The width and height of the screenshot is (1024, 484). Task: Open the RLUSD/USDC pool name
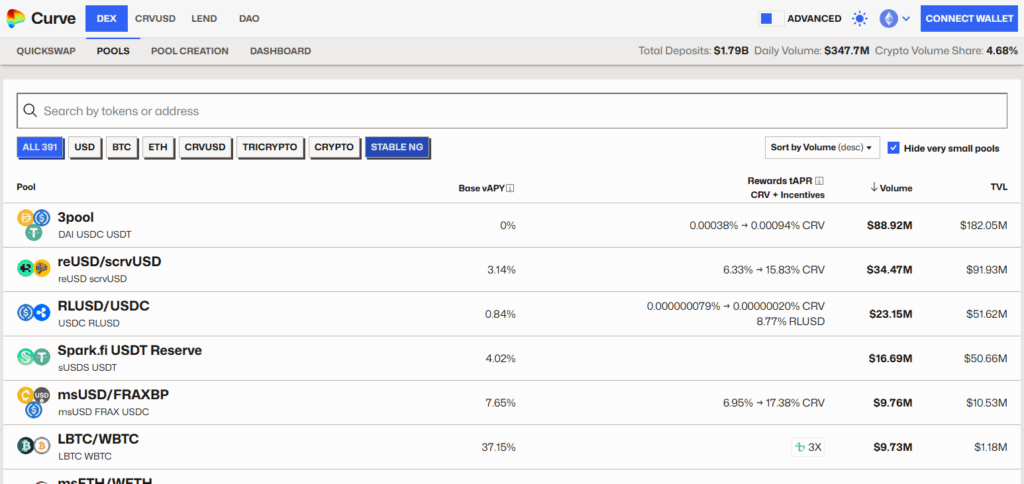pos(104,306)
